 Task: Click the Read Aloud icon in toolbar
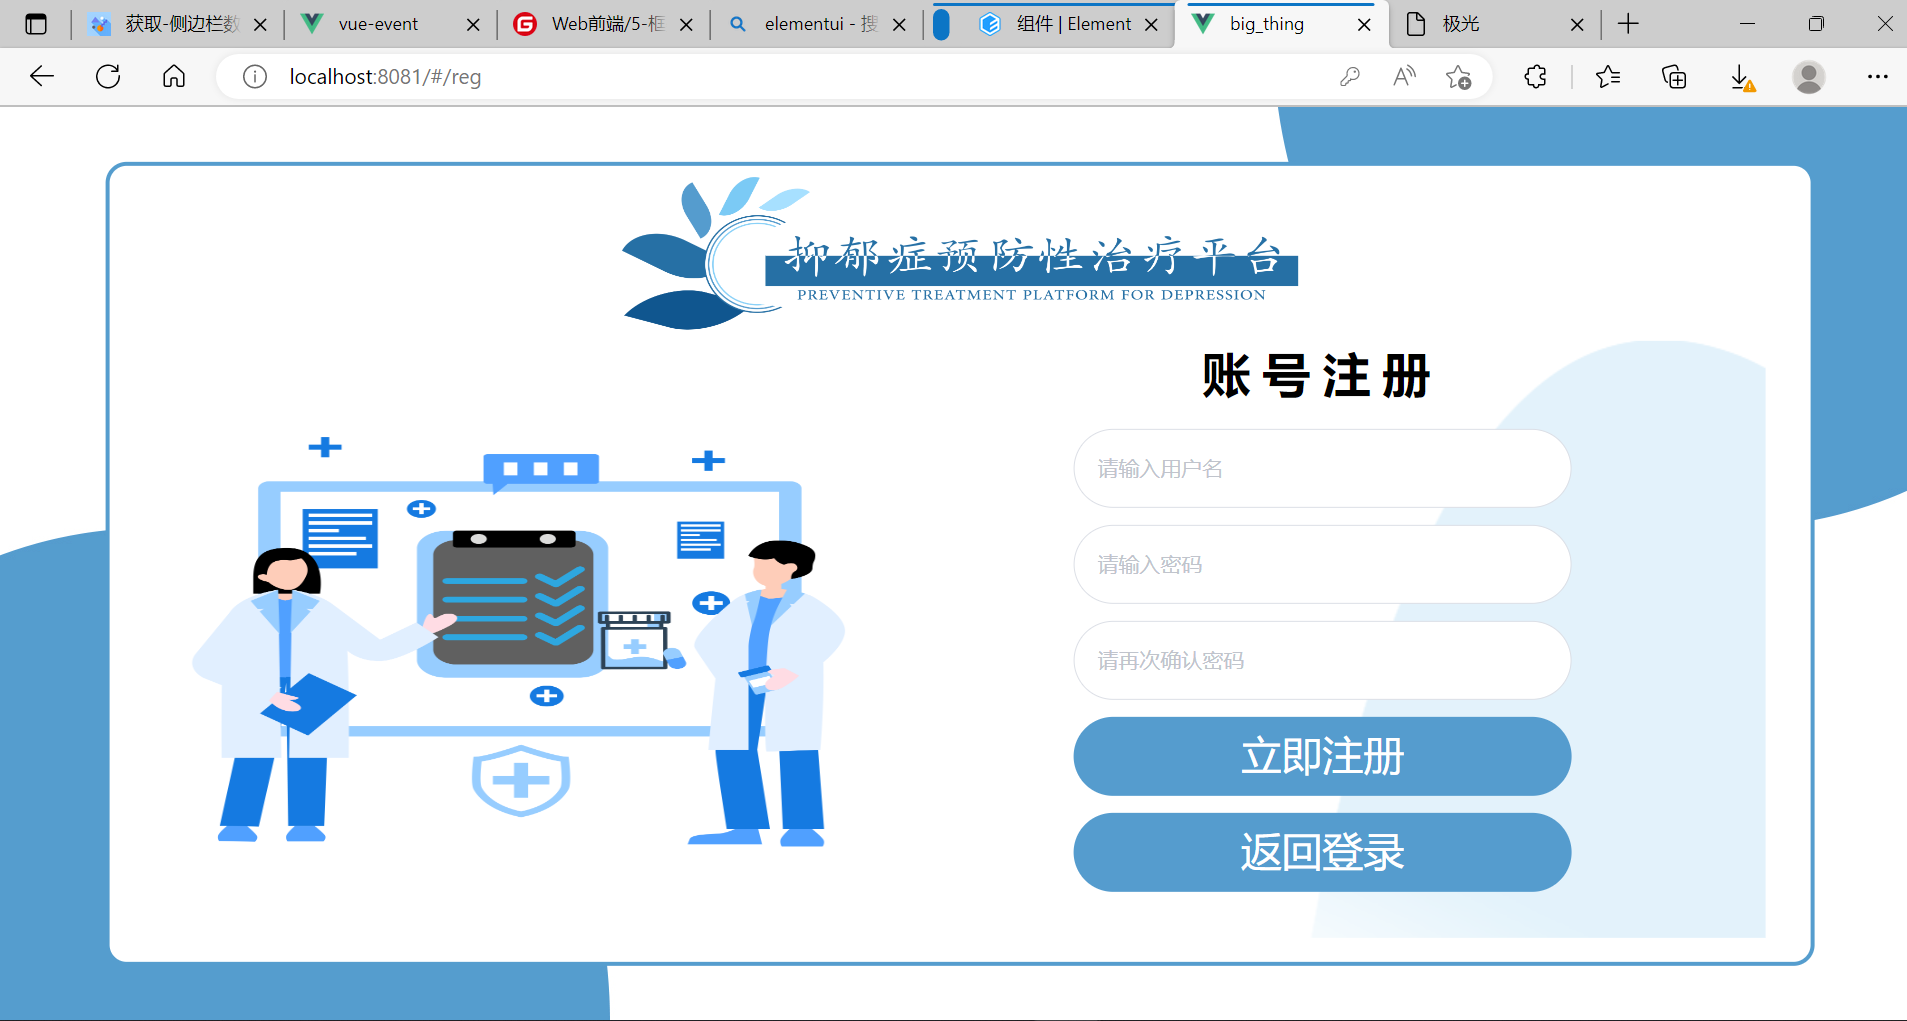pyautogui.click(x=1403, y=76)
